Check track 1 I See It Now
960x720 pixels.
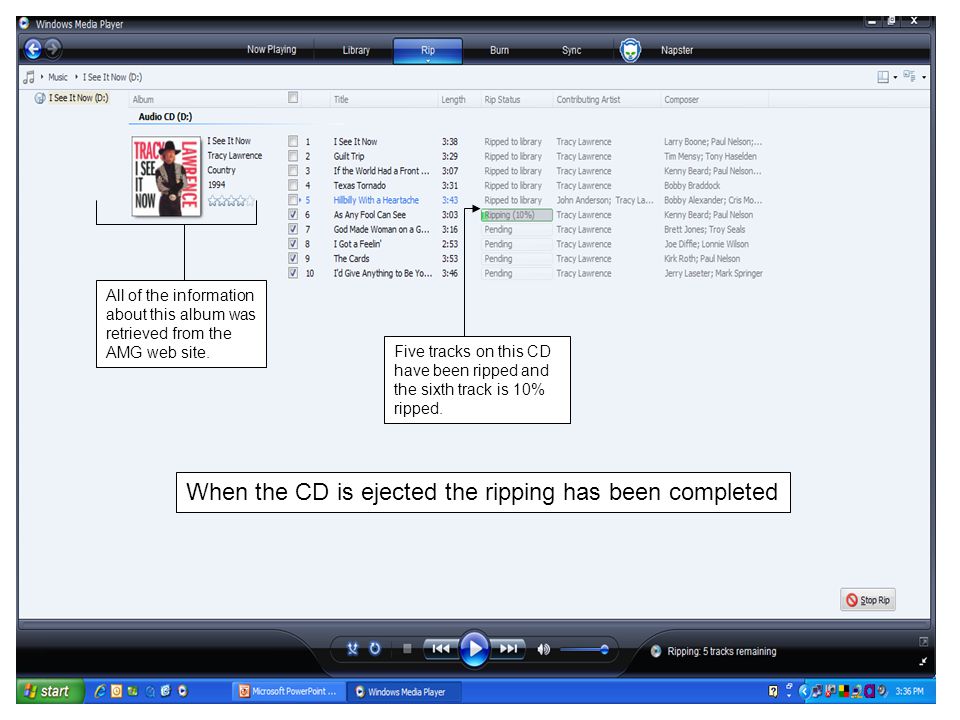tap(293, 141)
